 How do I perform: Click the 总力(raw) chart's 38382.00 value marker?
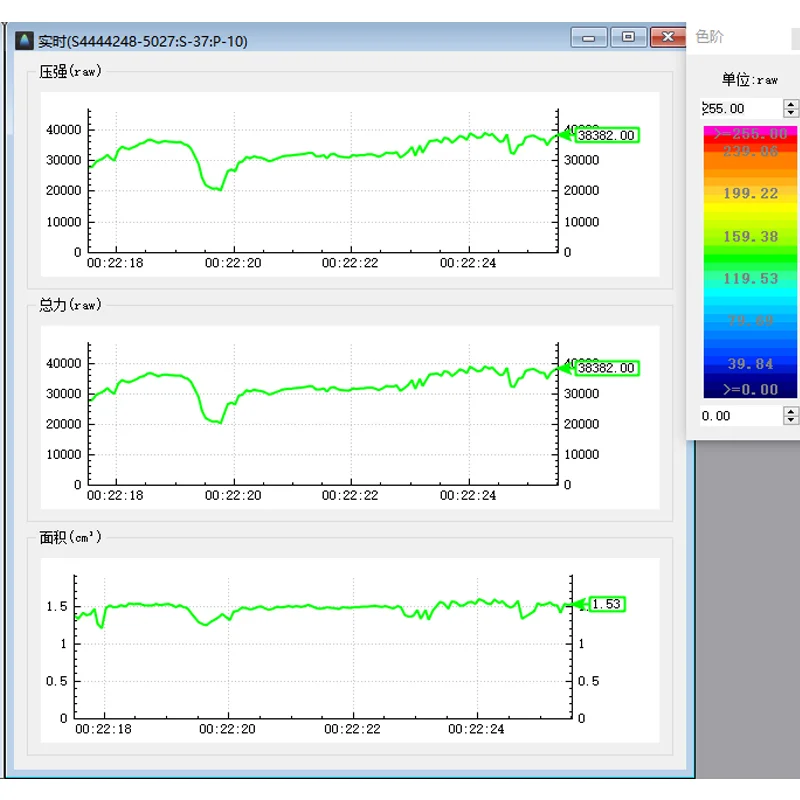[x=606, y=368]
